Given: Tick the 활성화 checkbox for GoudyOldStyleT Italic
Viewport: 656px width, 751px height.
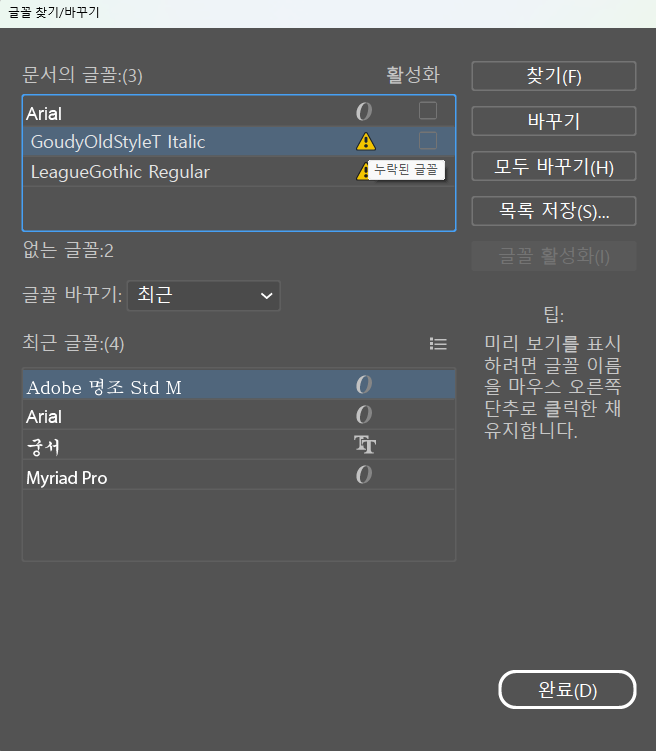Looking at the screenshot, I should point(428,141).
